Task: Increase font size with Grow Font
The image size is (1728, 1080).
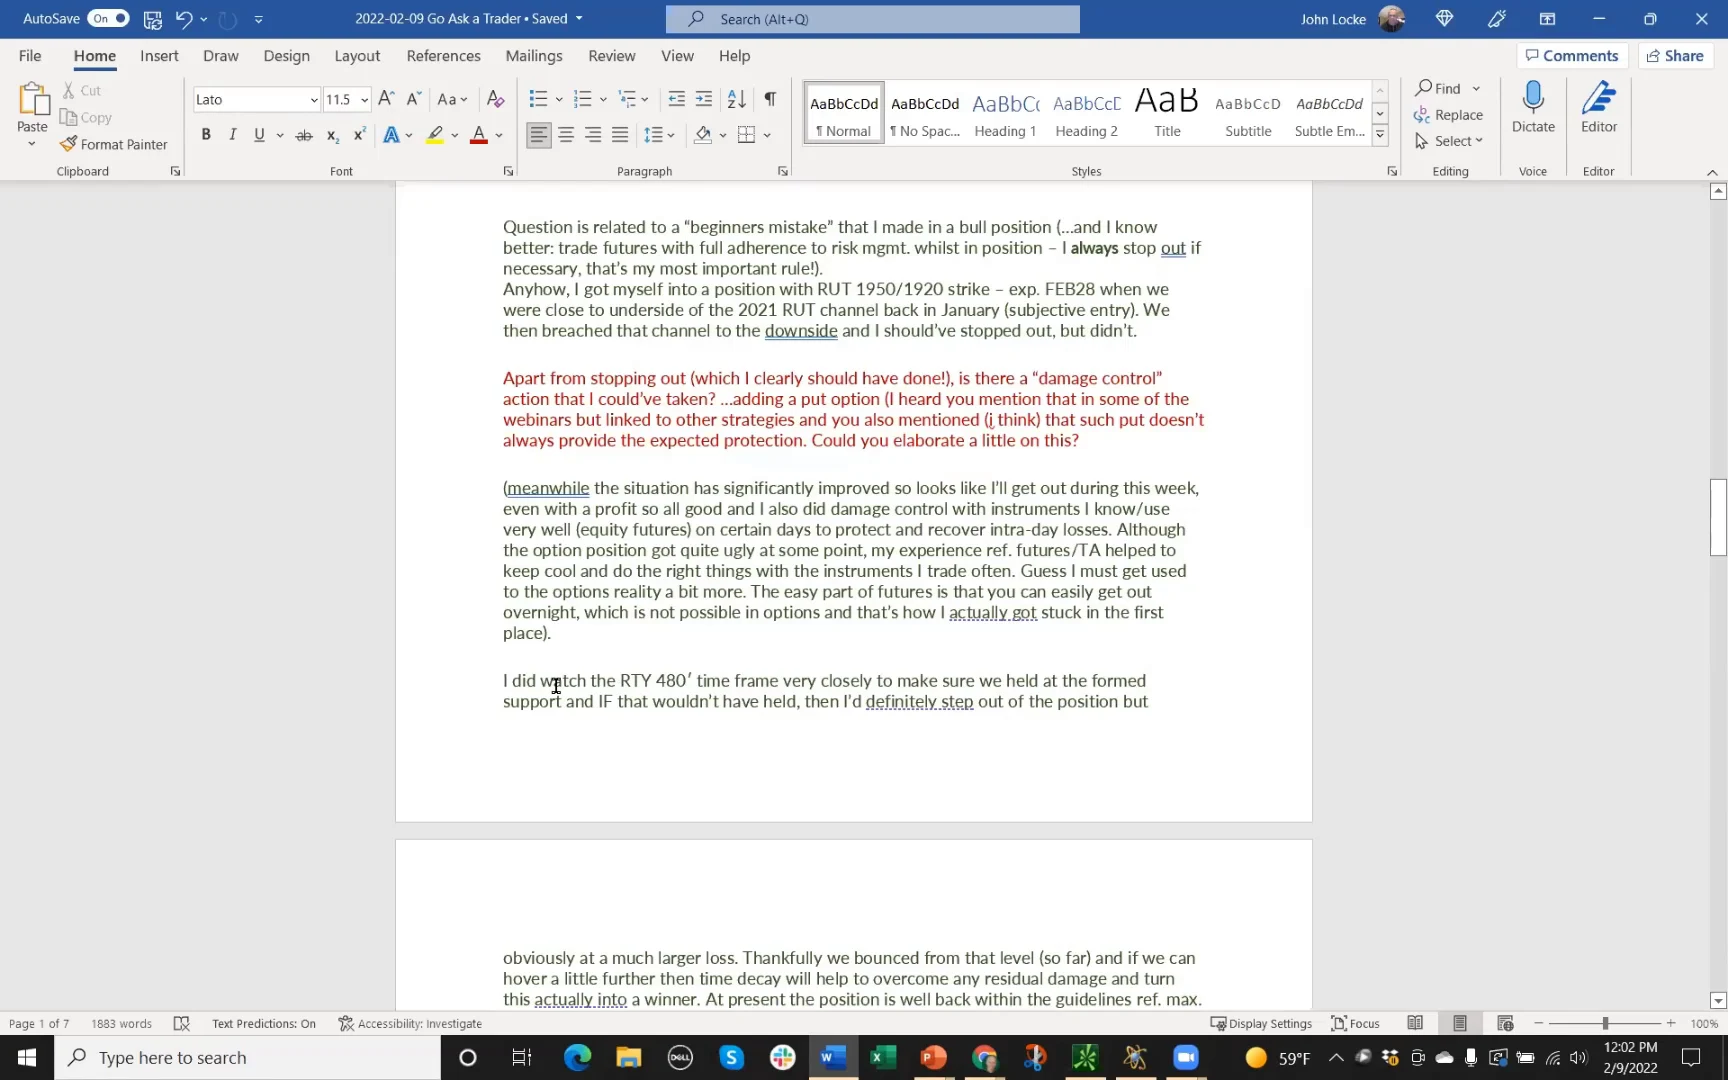Action: pos(386,98)
